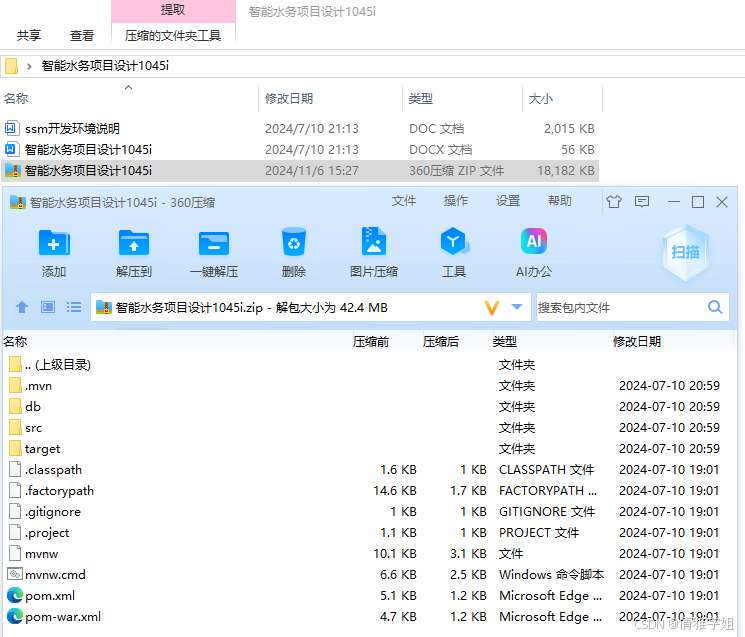Select the pom.xml Edge file icon

pos(15,596)
